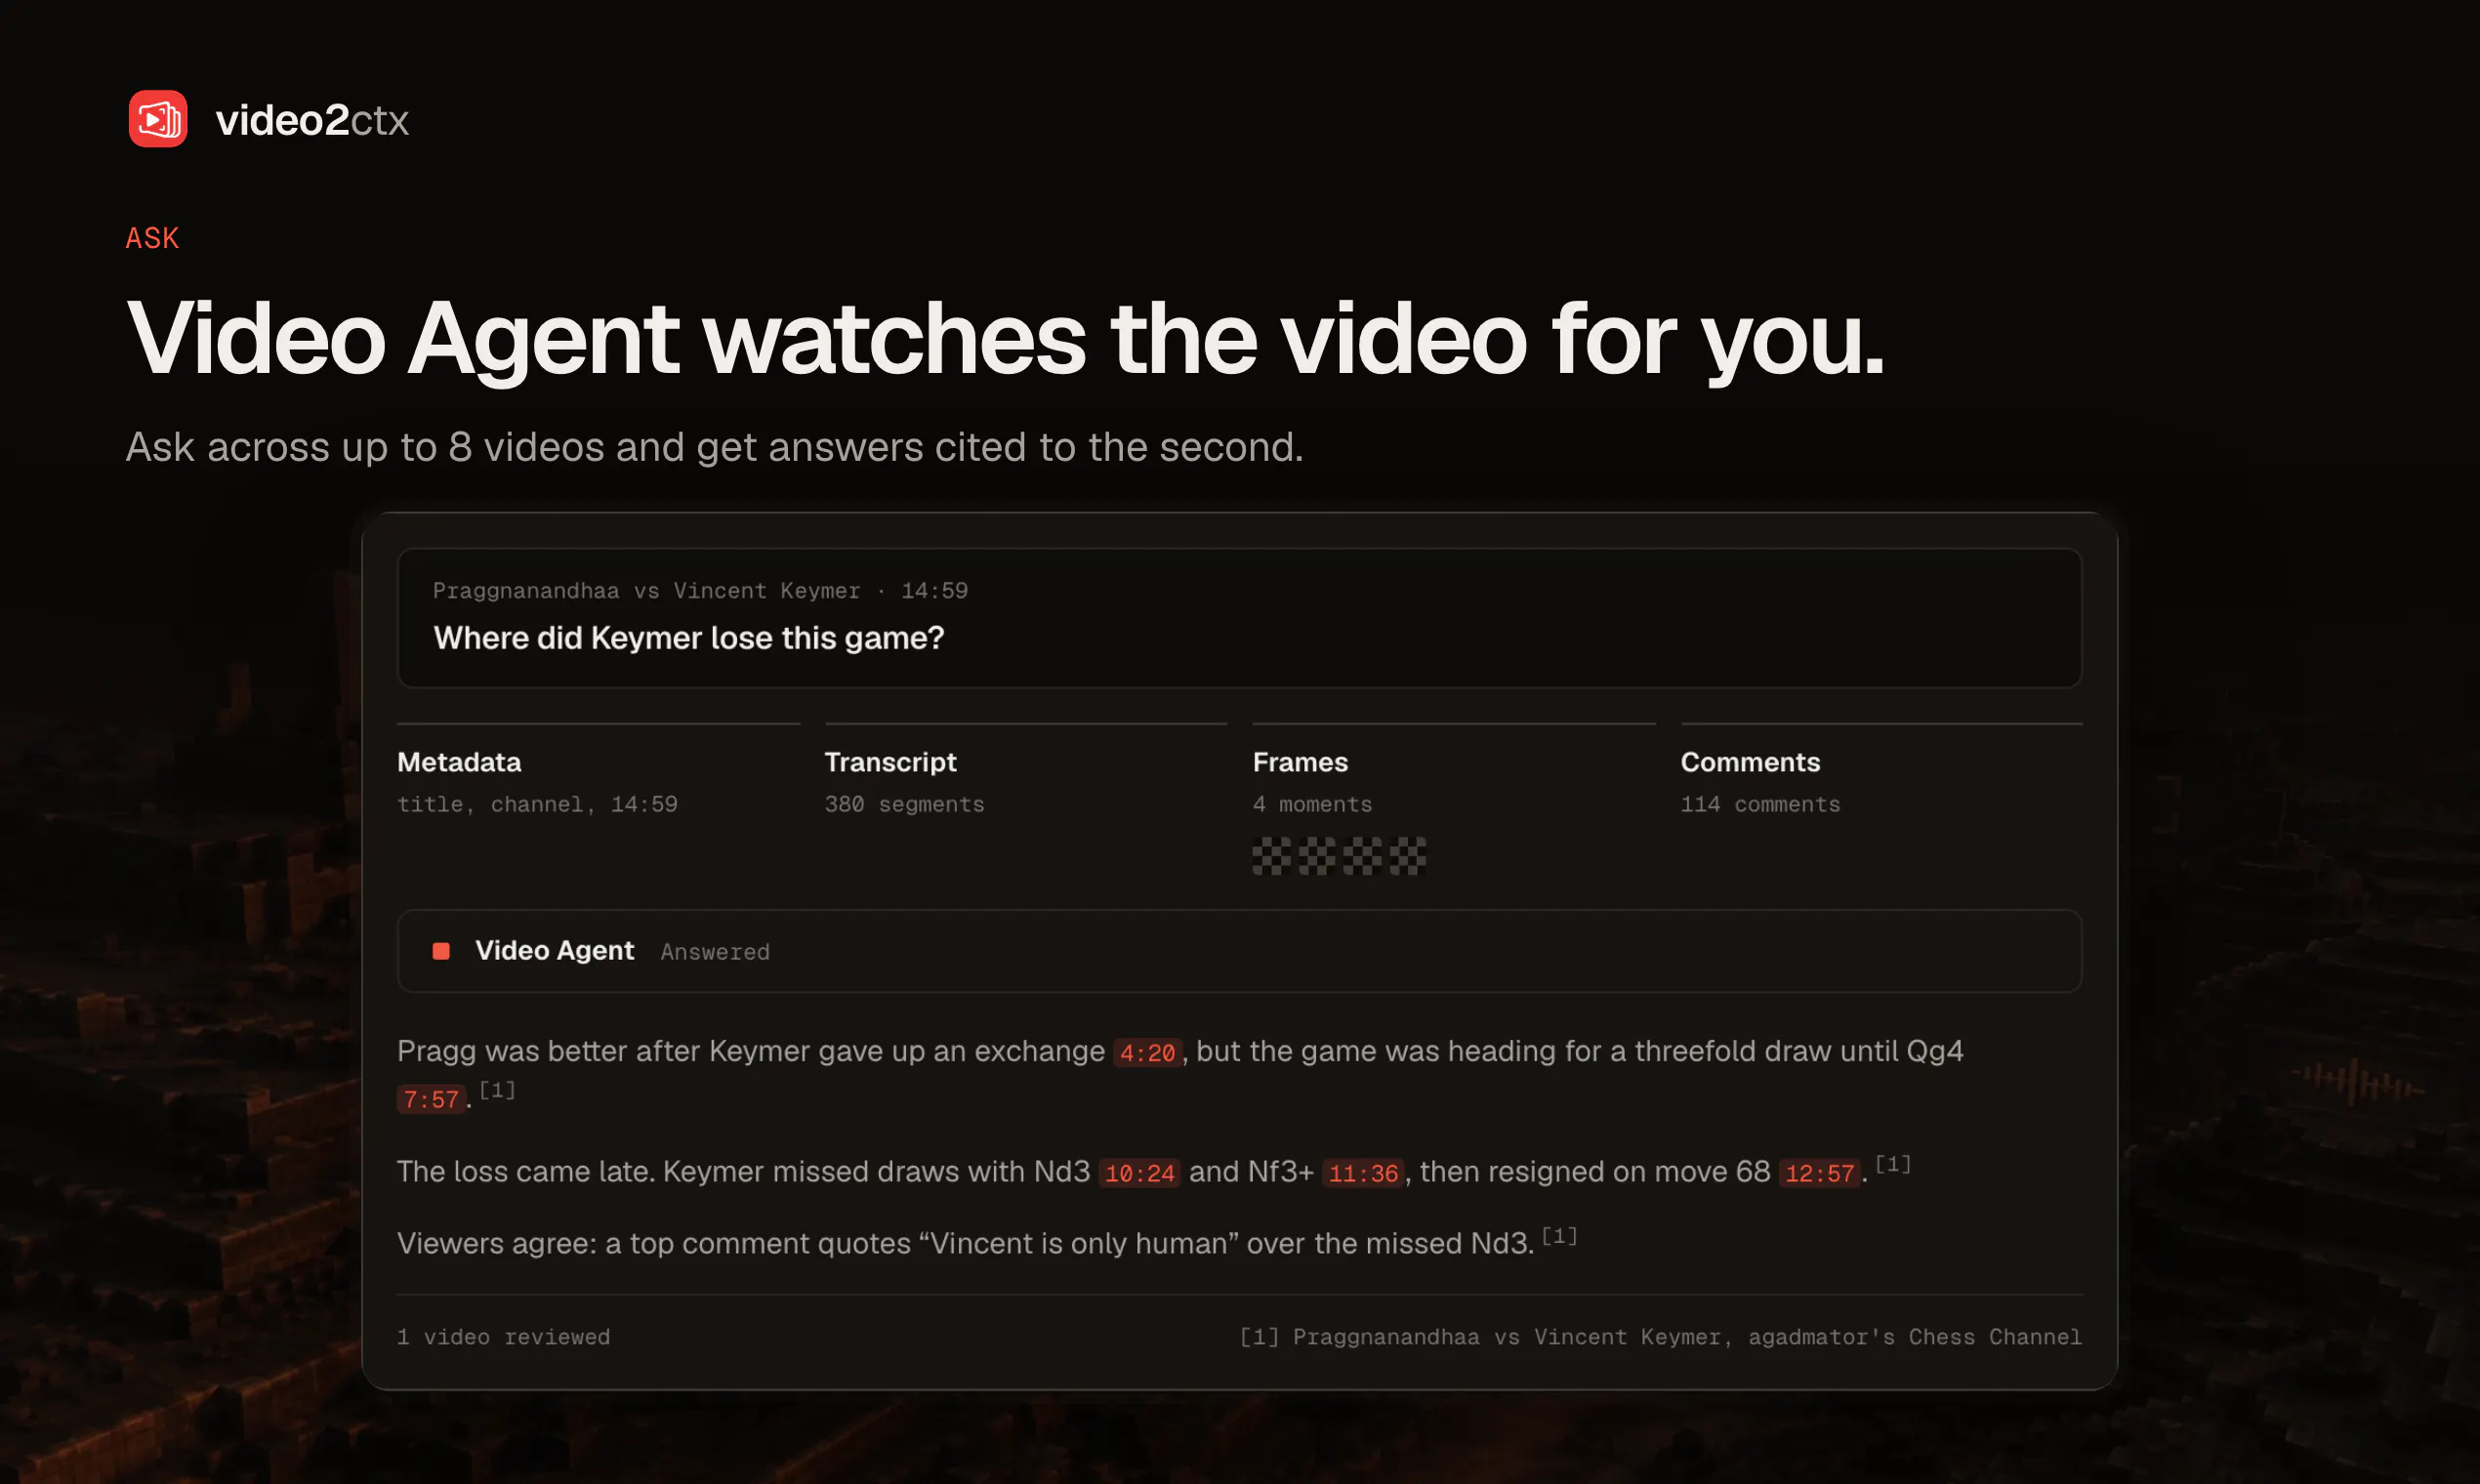This screenshot has height=1484, width=2480.
Task: Open the first chessboard frame thumbnail
Action: coord(1272,856)
